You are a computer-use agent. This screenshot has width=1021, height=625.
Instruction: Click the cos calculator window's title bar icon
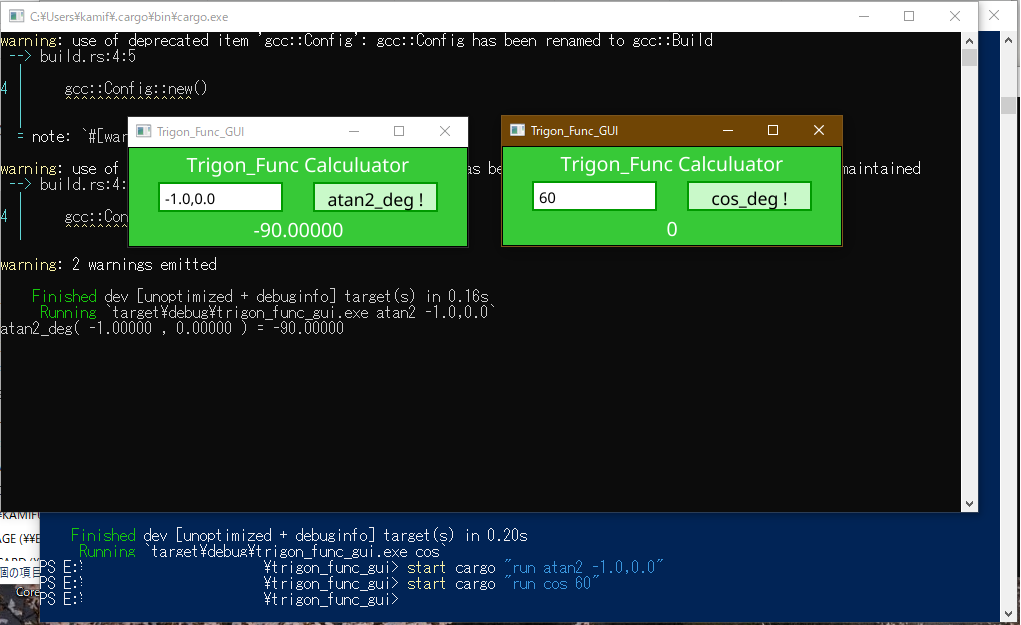[517, 131]
